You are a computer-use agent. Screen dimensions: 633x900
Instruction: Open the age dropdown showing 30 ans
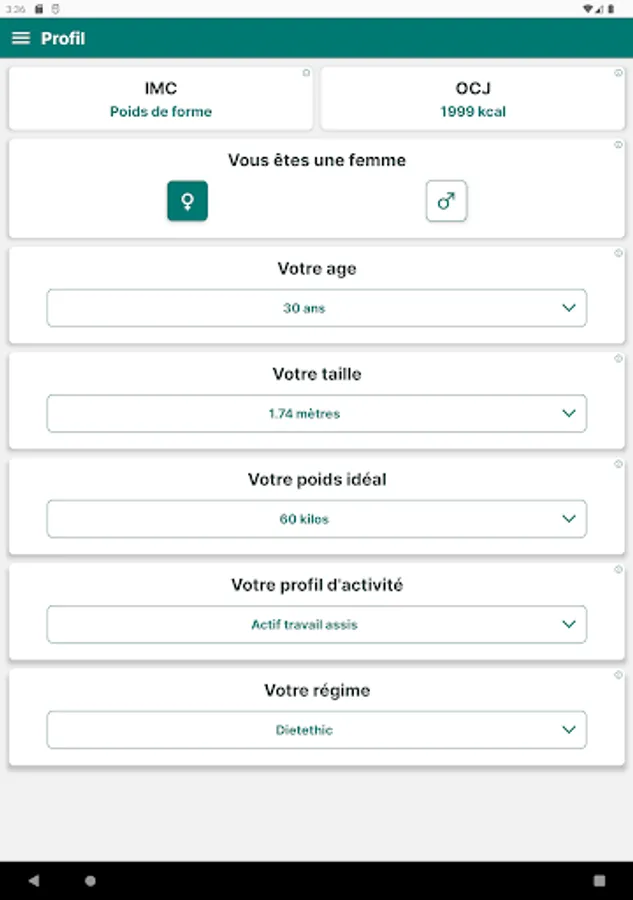click(x=316, y=308)
